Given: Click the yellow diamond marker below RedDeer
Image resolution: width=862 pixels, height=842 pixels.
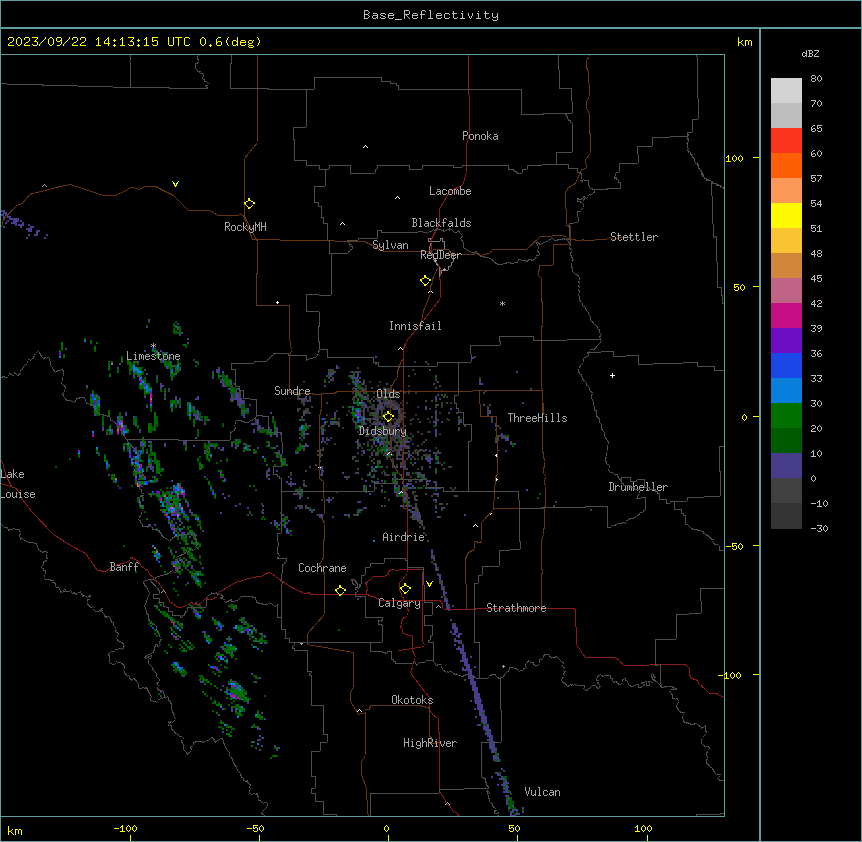Looking at the screenshot, I should pyautogui.click(x=426, y=281).
